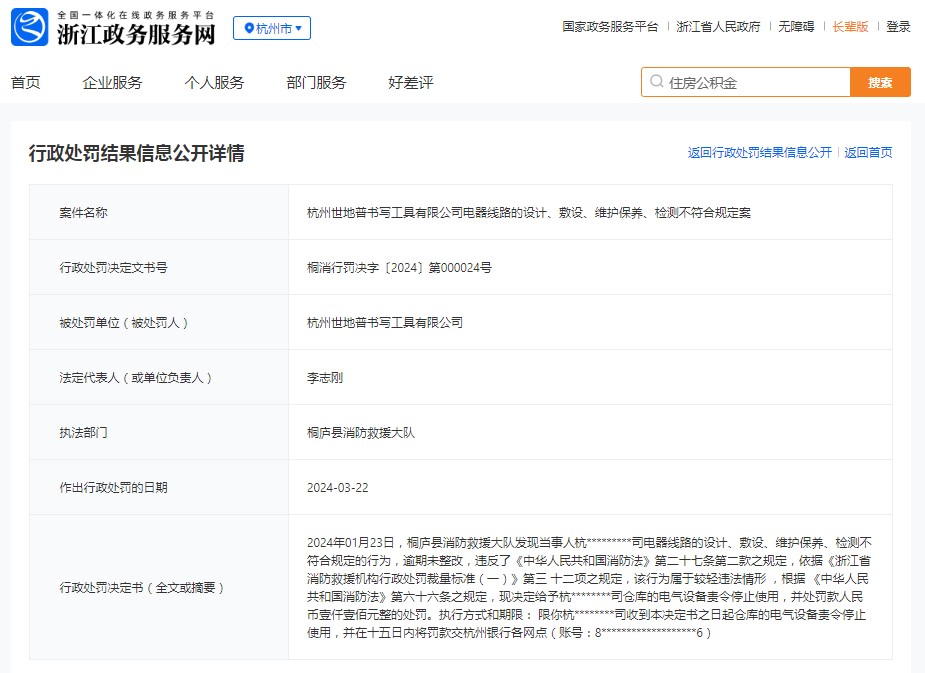Screen dimensions: 925x673
Task: Click the 浙江政务服务网 site title
Action: (x=136, y=35)
